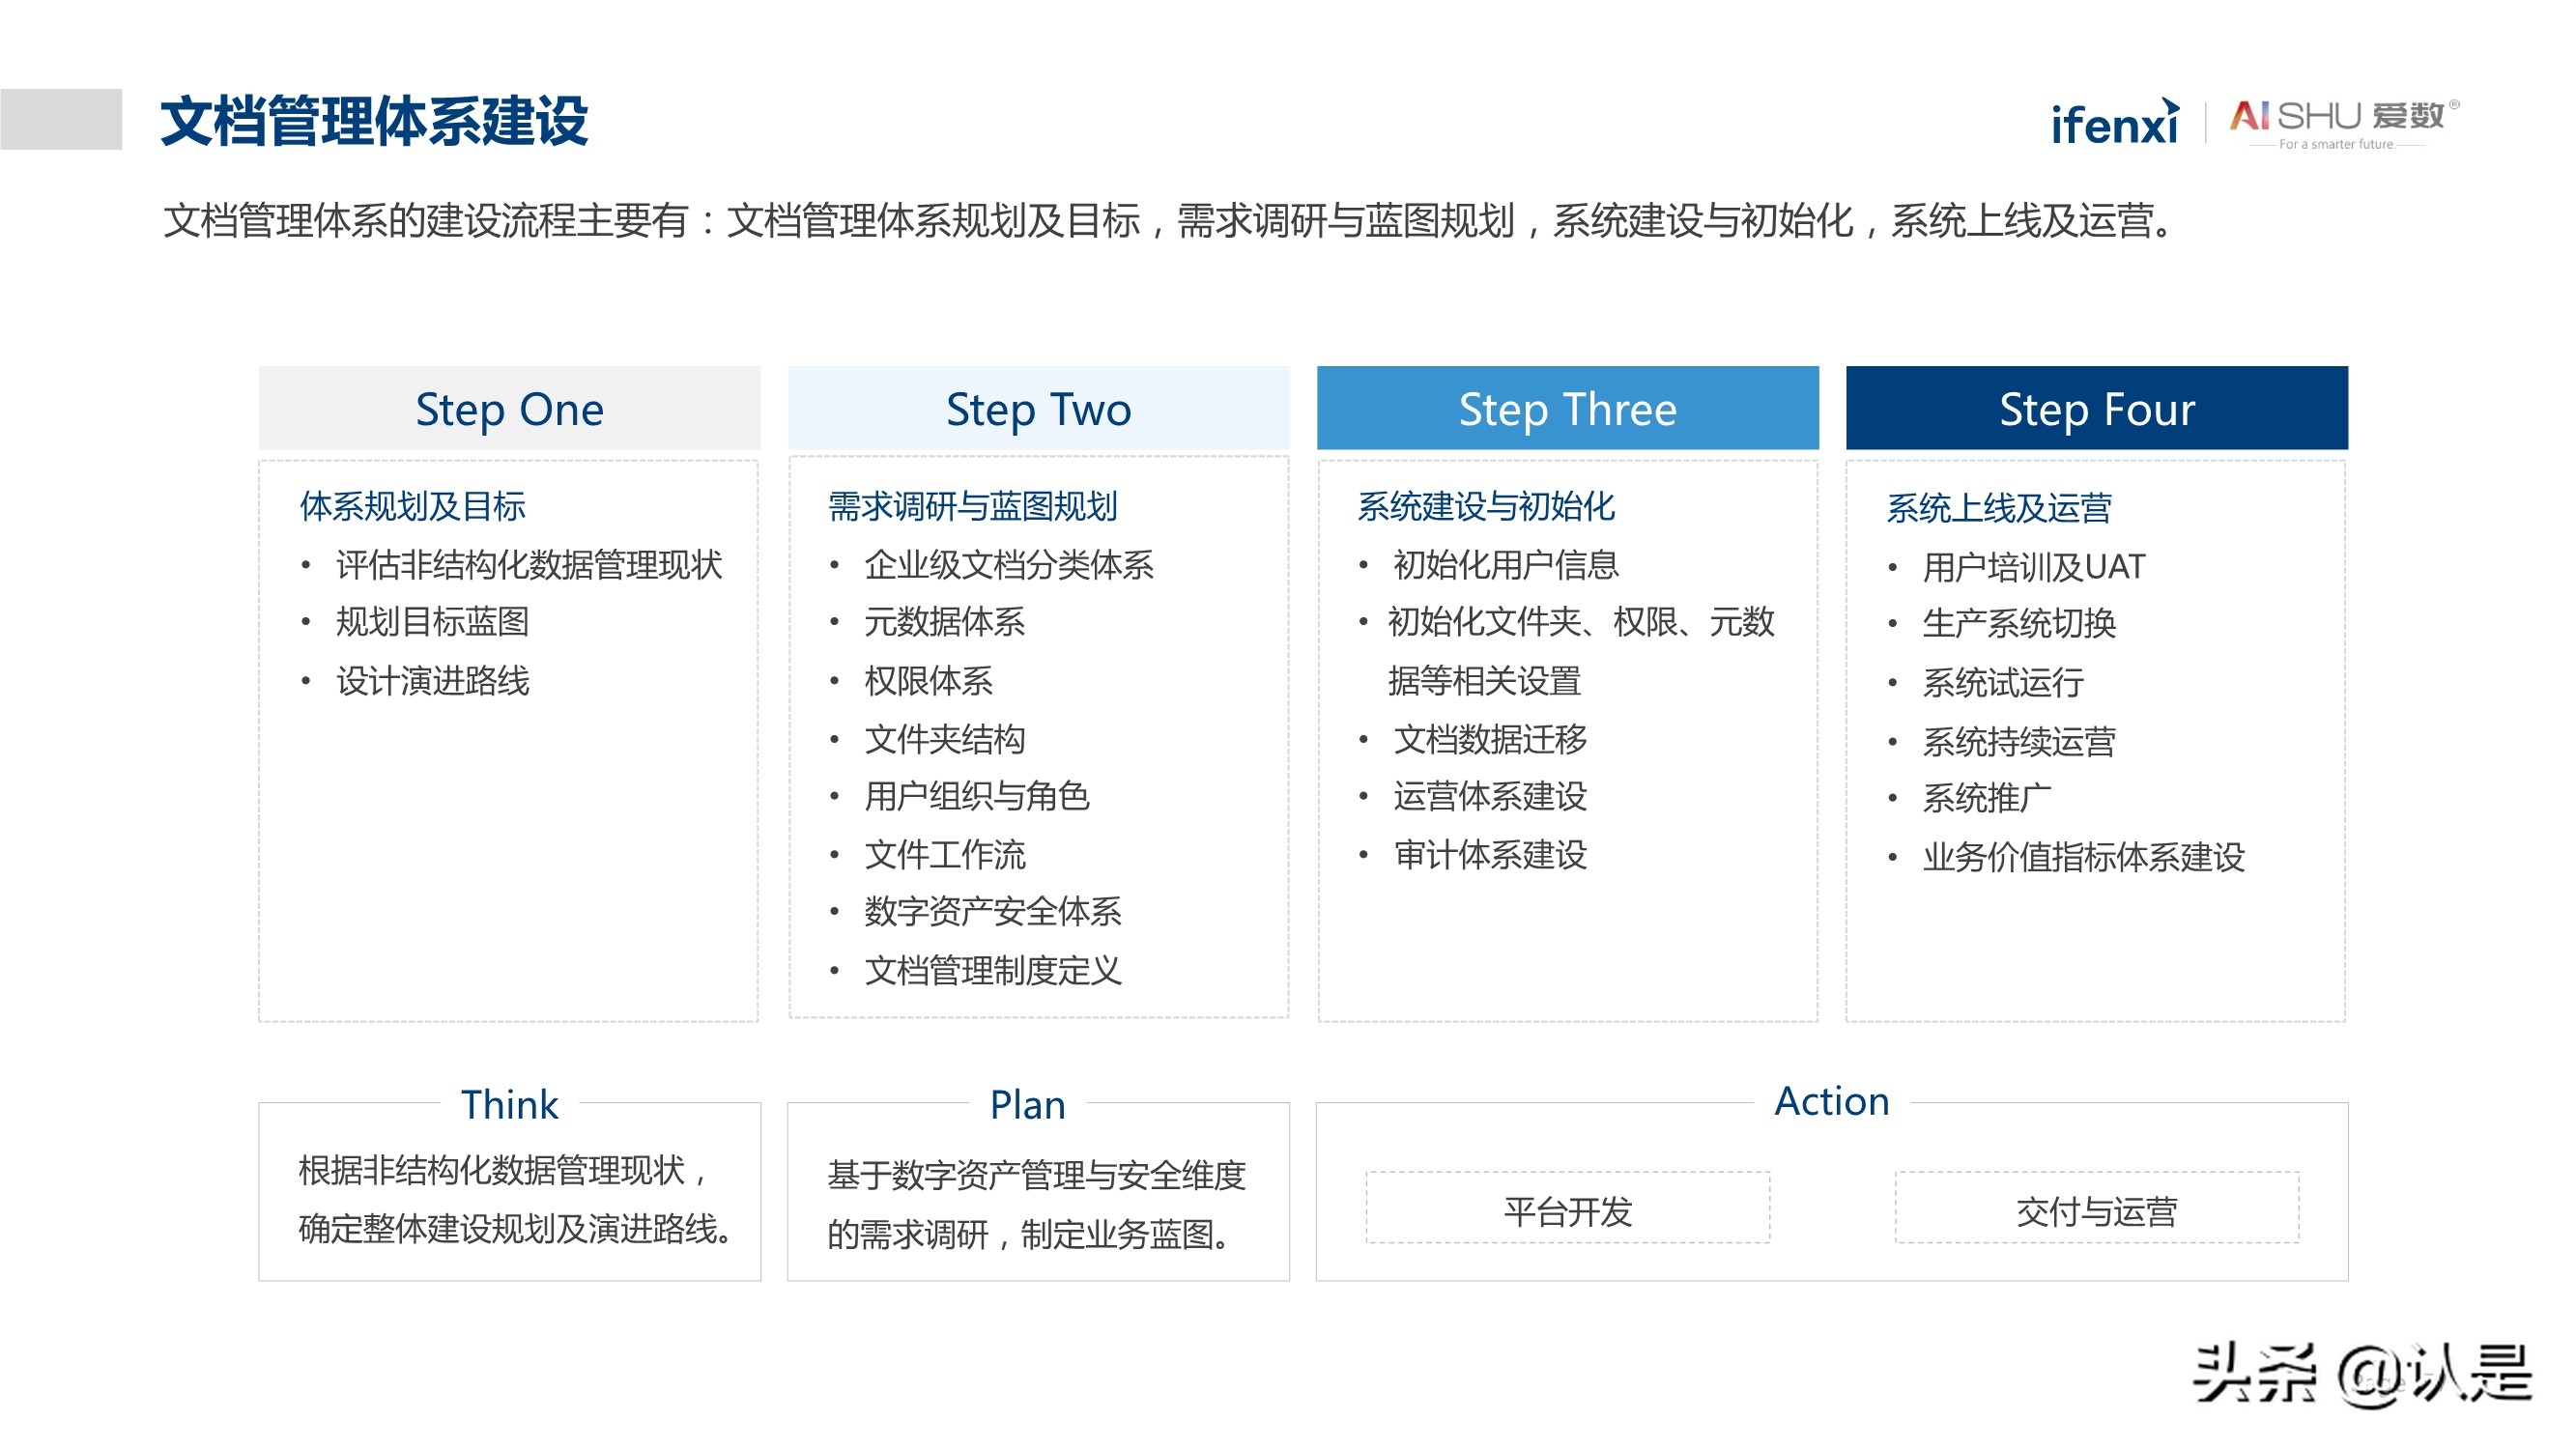Click the 系统上线及运营 heading
Screen dimensions: 2576x1449
(x=1998, y=508)
